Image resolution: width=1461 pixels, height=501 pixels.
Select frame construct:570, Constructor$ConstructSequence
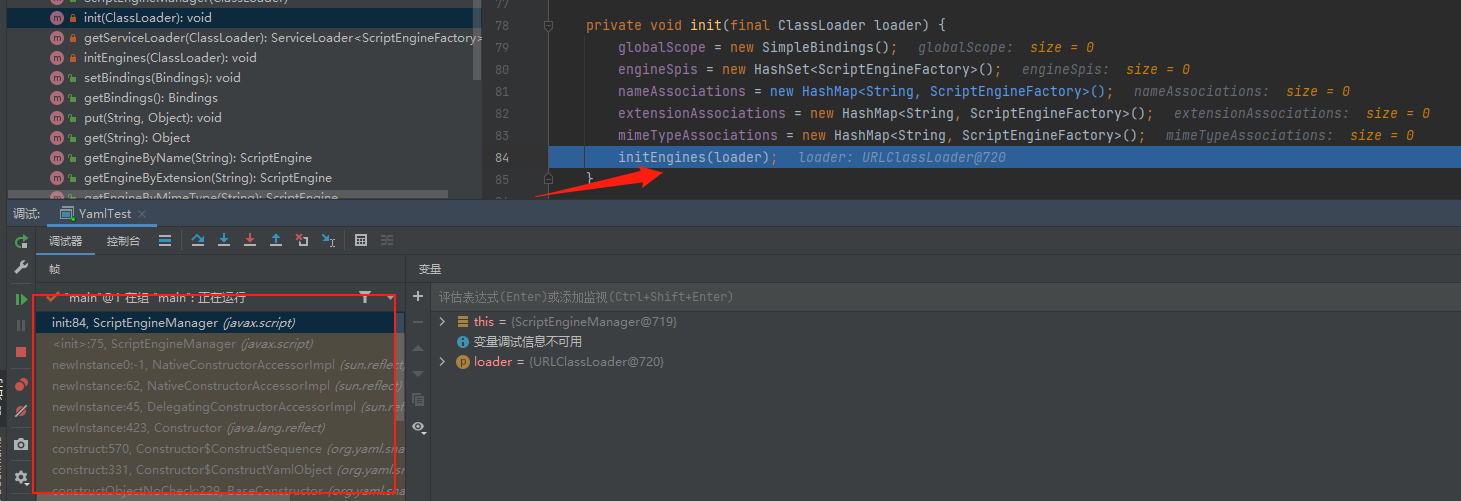tap(219, 449)
